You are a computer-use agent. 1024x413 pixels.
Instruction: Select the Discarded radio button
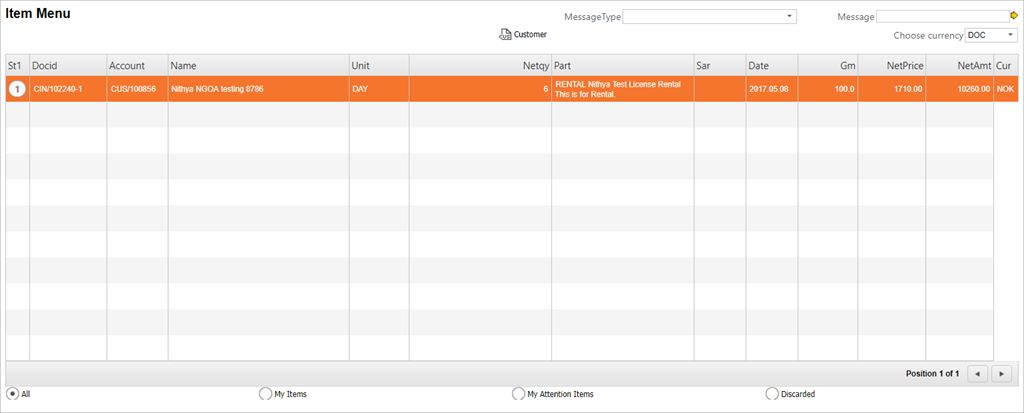click(x=771, y=394)
